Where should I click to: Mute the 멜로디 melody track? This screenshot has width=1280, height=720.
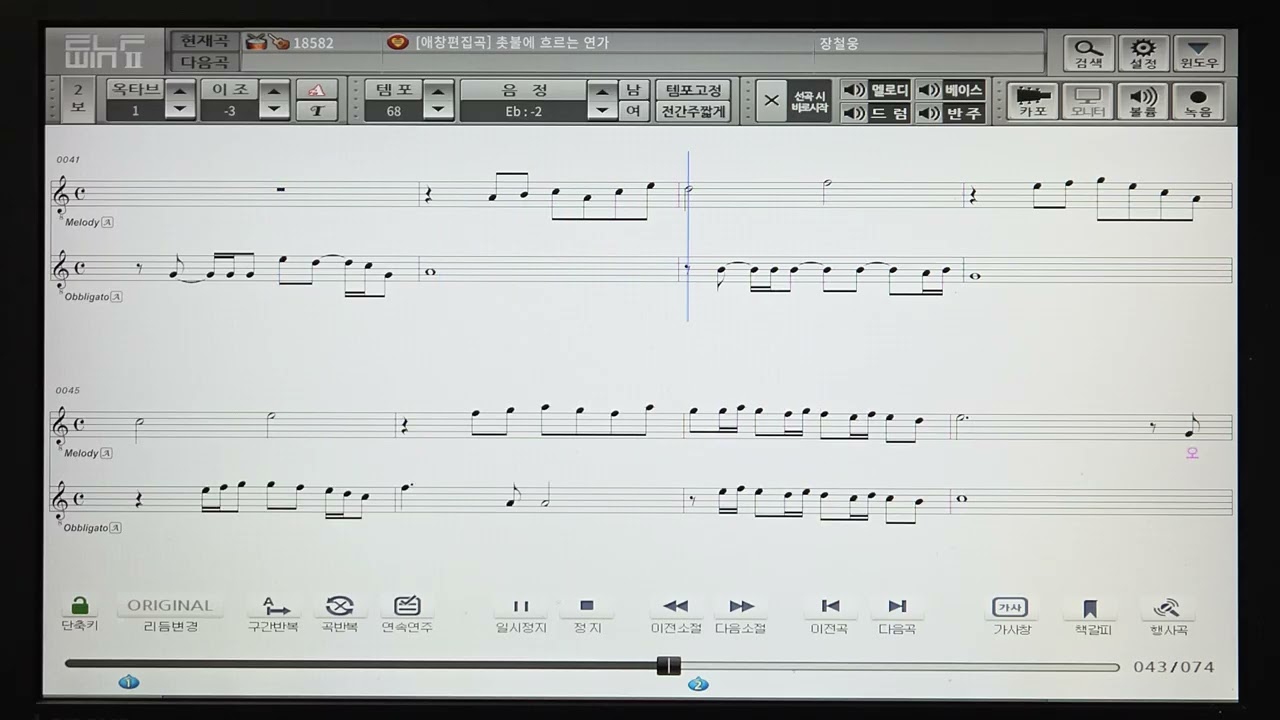(x=876, y=90)
